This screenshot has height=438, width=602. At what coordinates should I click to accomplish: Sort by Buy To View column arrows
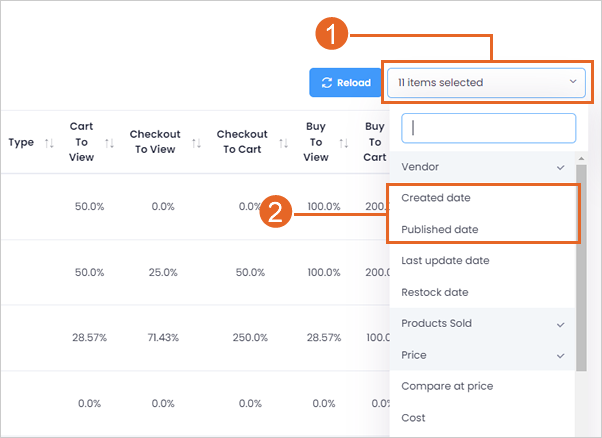(x=344, y=143)
